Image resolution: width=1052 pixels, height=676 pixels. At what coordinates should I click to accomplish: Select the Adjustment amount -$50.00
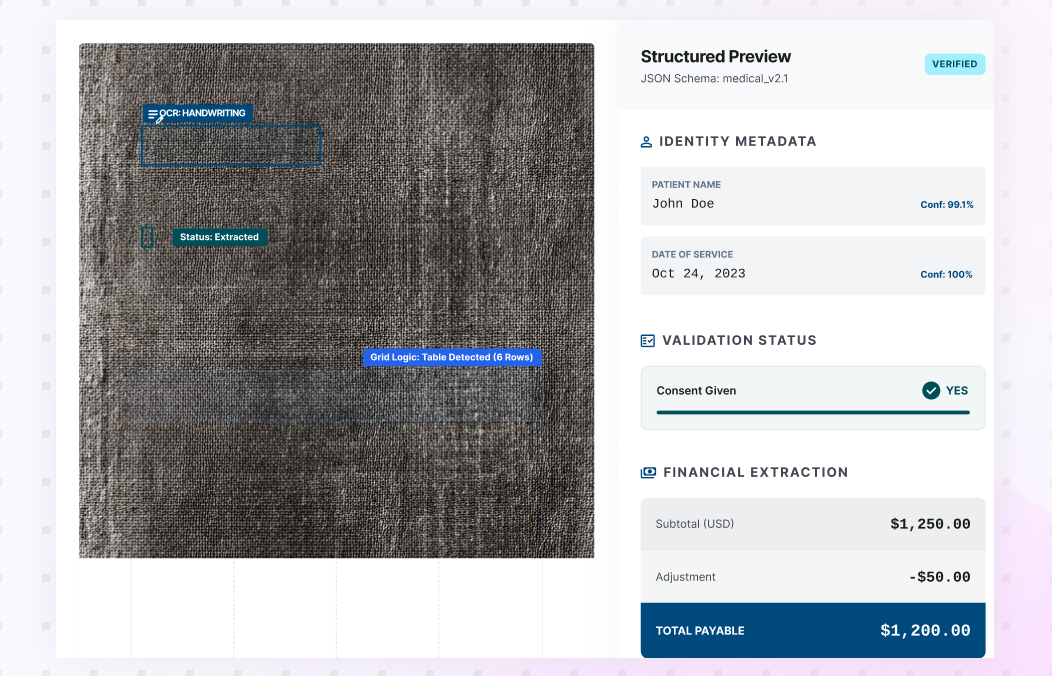click(939, 577)
